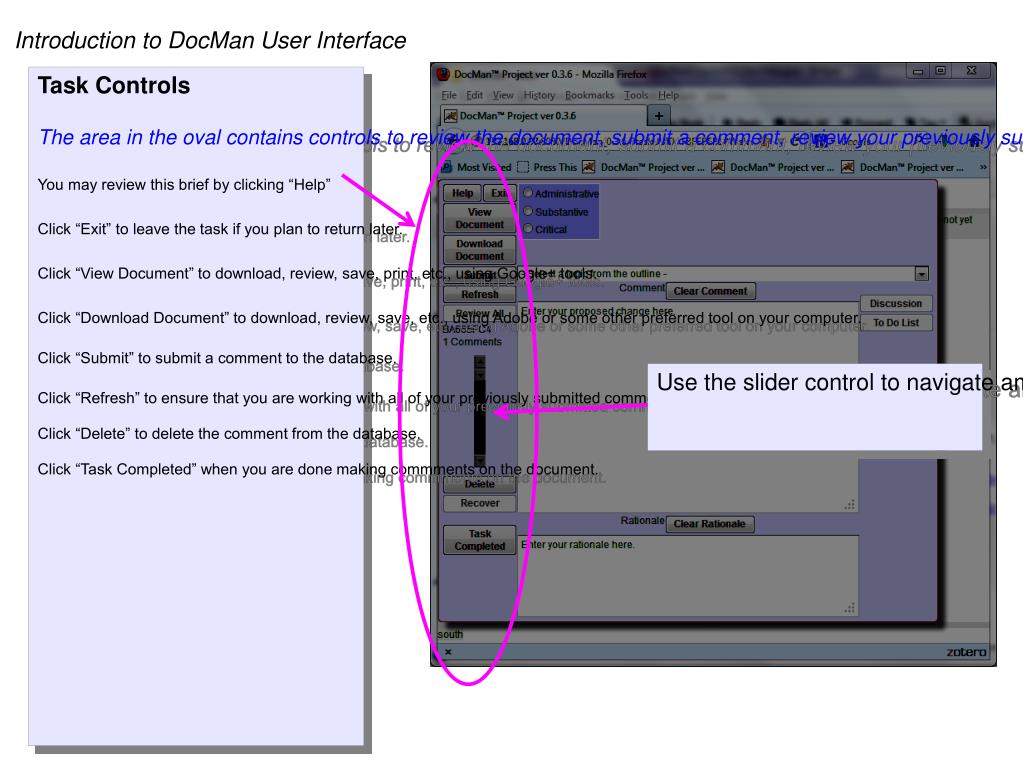Click the slider's top arrow
Screen dimensions: 1023x767
480,361
